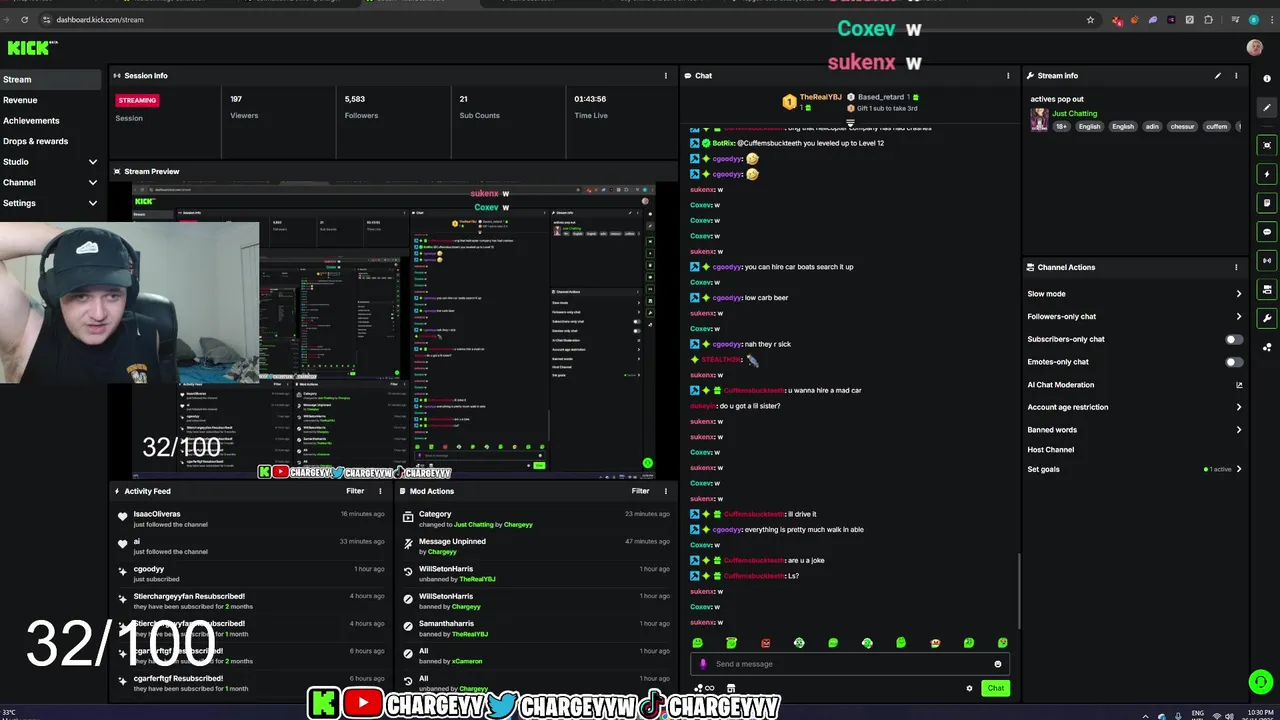Click the first green emote above the chat input
1280x720 pixels.
point(698,643)
